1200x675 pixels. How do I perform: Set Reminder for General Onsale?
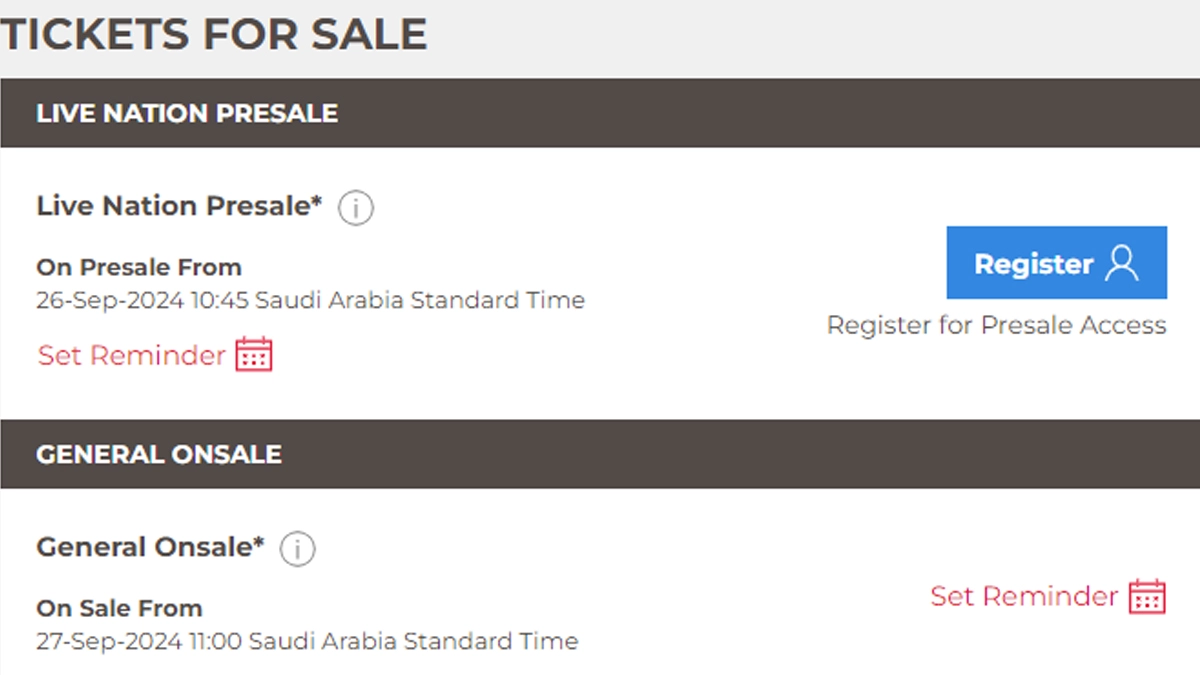pyautogui.click(x=1024, y=596)
